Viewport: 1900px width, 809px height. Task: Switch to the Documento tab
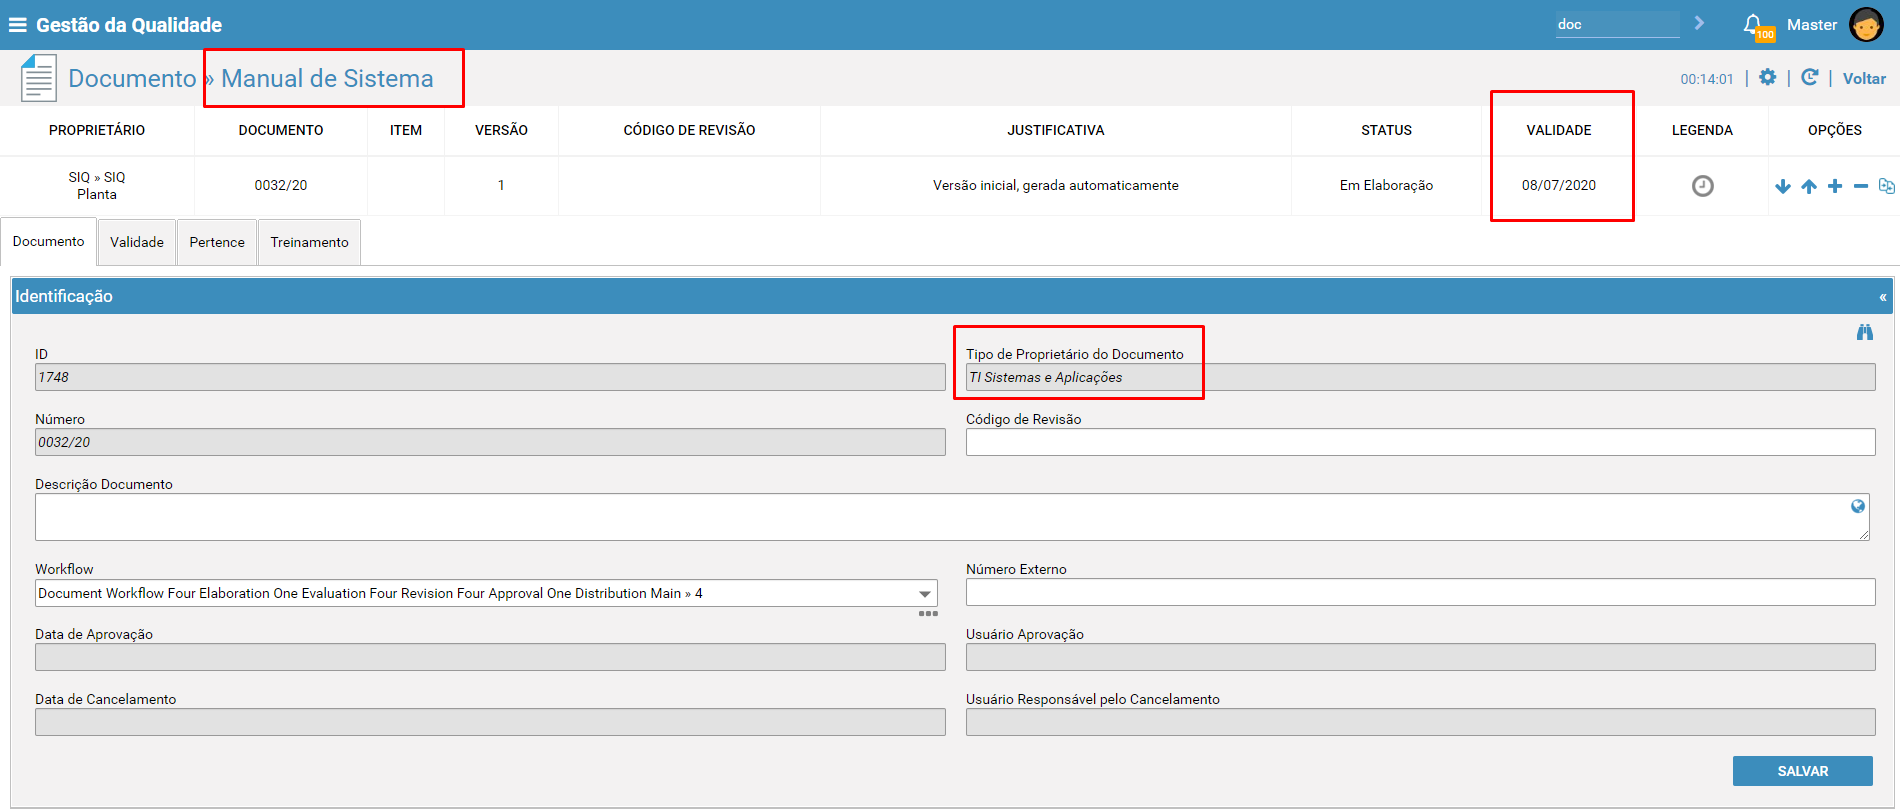[49, 242]
